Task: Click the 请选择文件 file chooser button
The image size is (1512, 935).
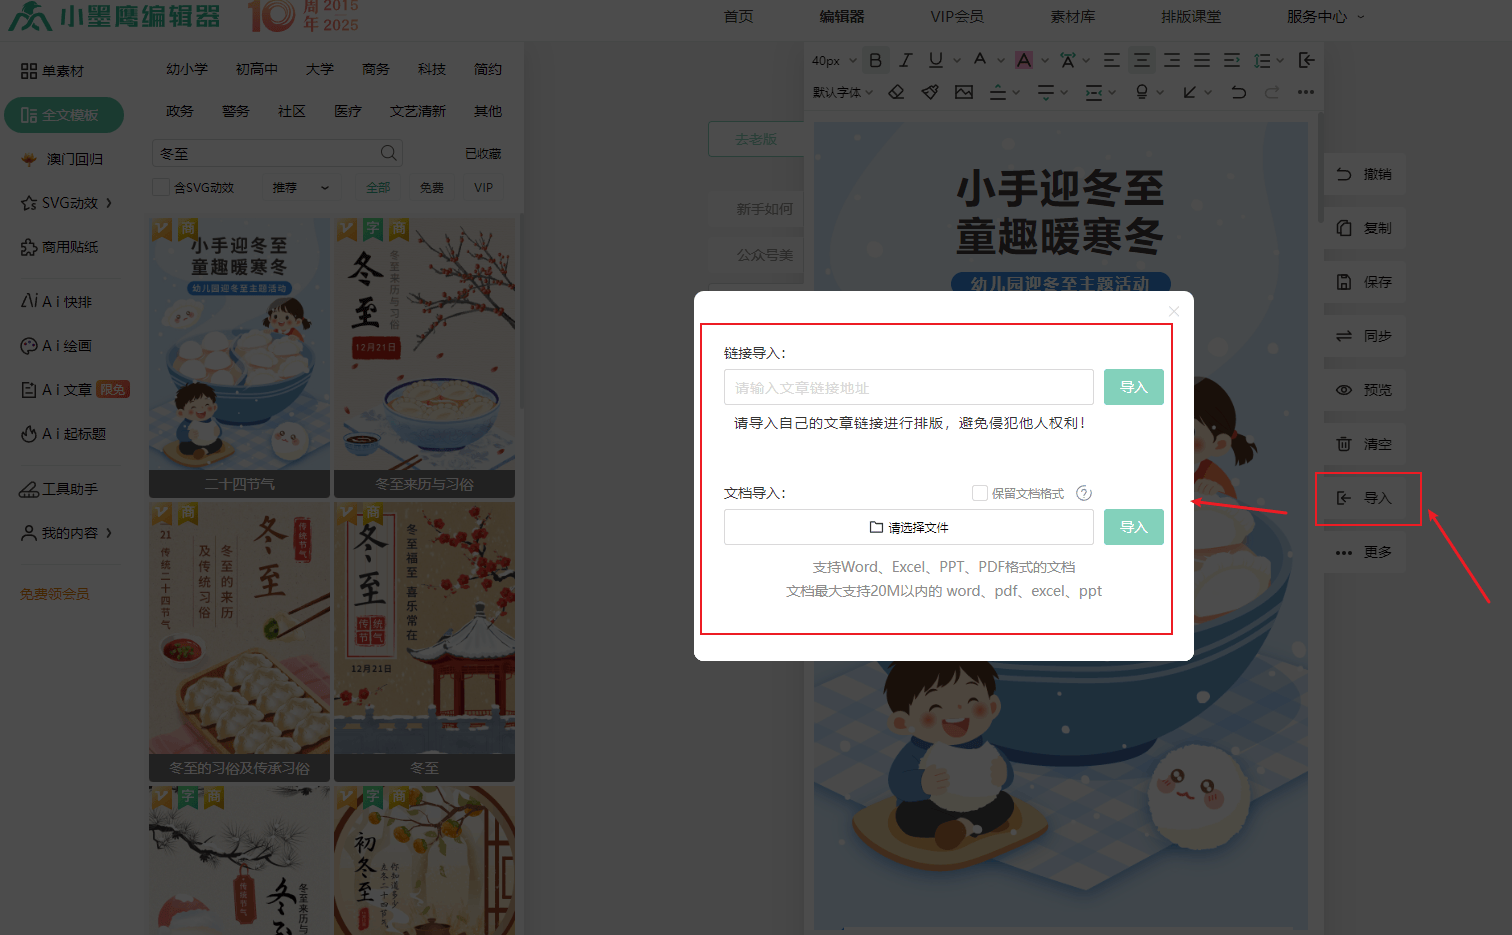Action: [908, 527]
